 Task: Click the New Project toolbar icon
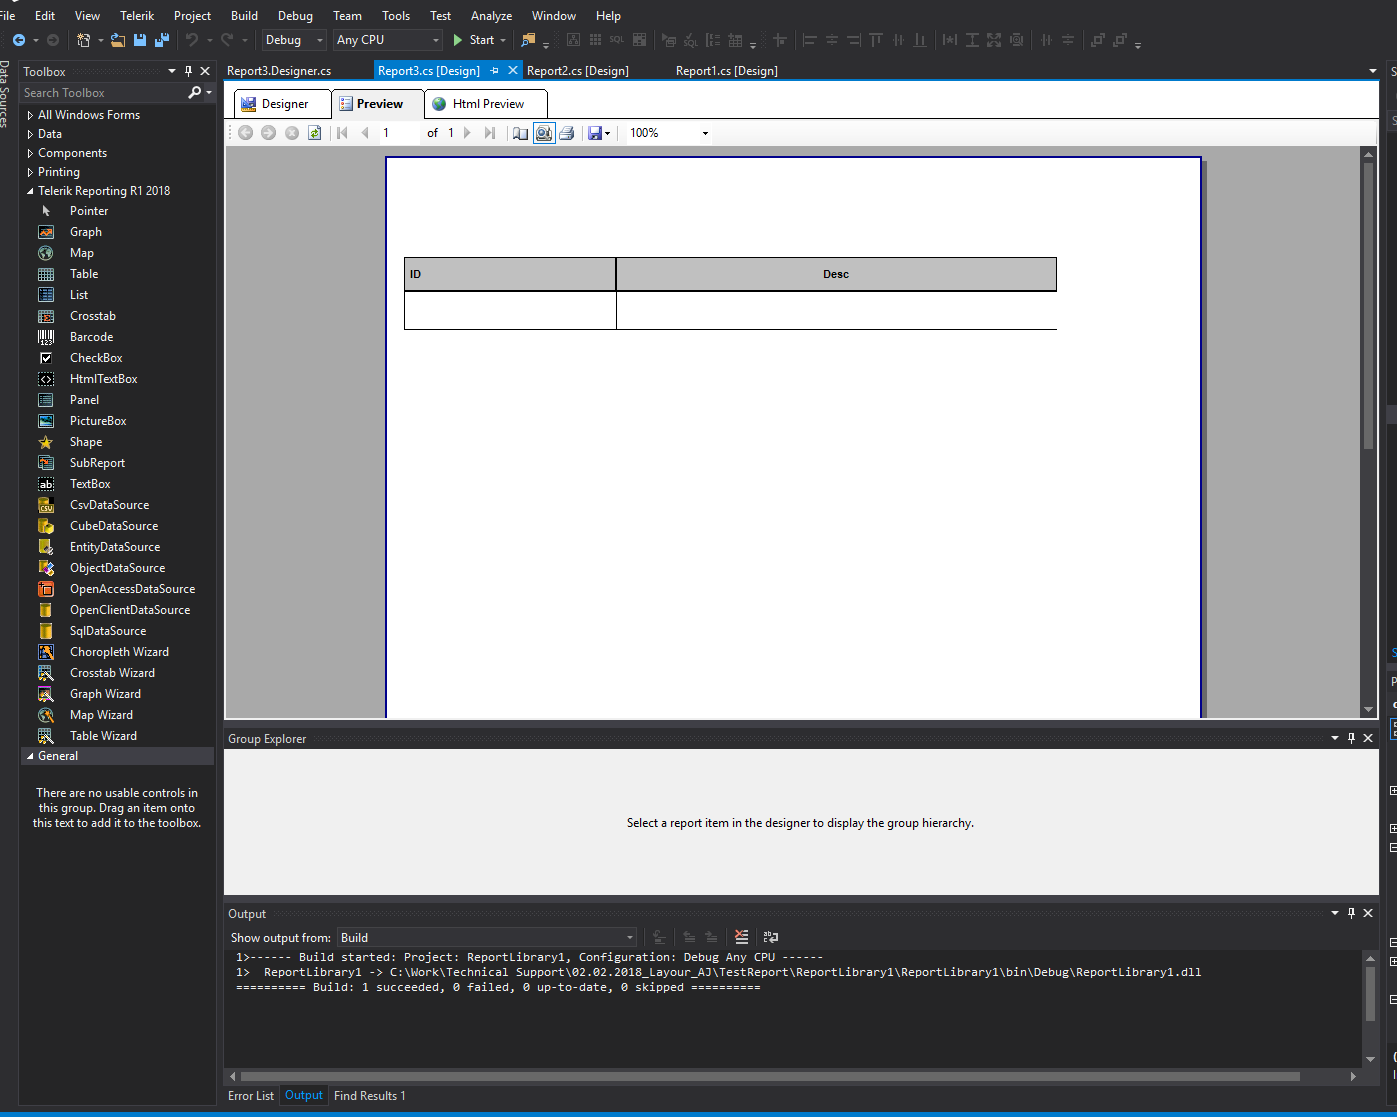click(x=84, y=40)
